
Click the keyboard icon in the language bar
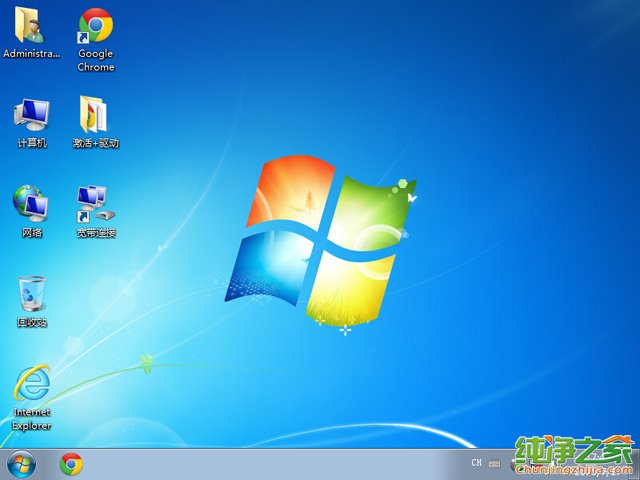494,463
